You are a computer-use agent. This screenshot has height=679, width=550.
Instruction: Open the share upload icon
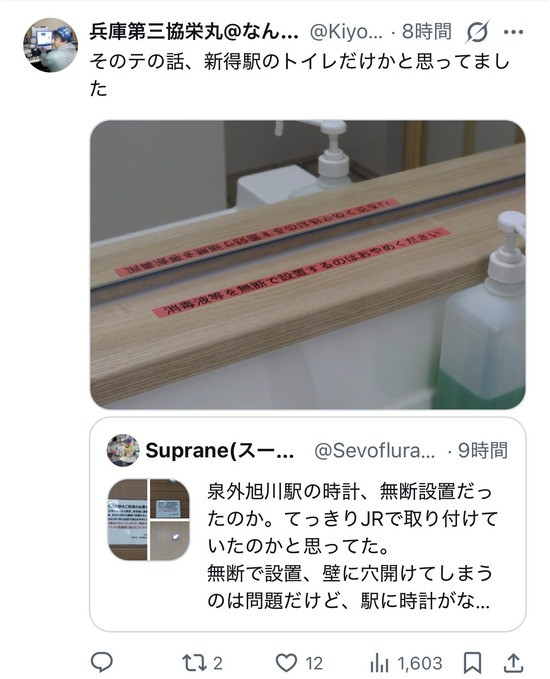click(513, 663)
